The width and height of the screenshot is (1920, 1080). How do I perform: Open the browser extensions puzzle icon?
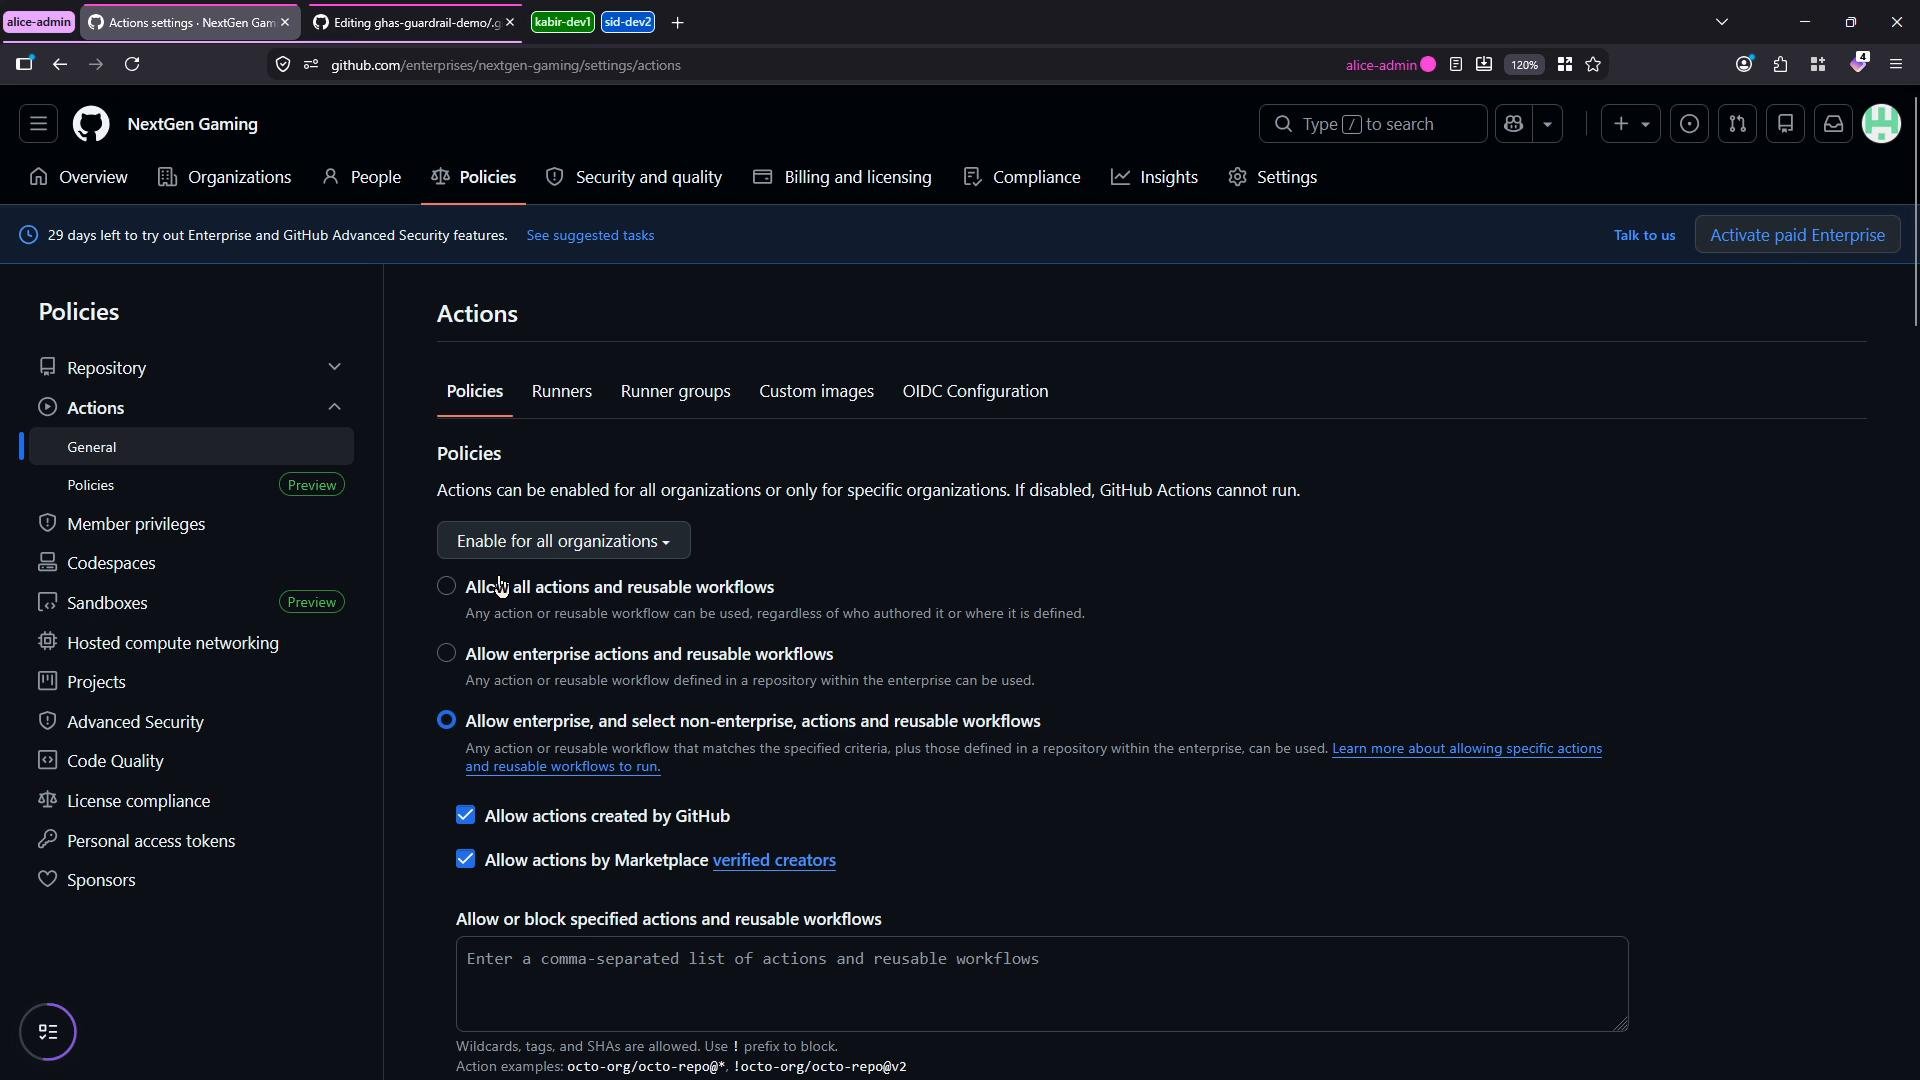click(x=1781, y=64)
